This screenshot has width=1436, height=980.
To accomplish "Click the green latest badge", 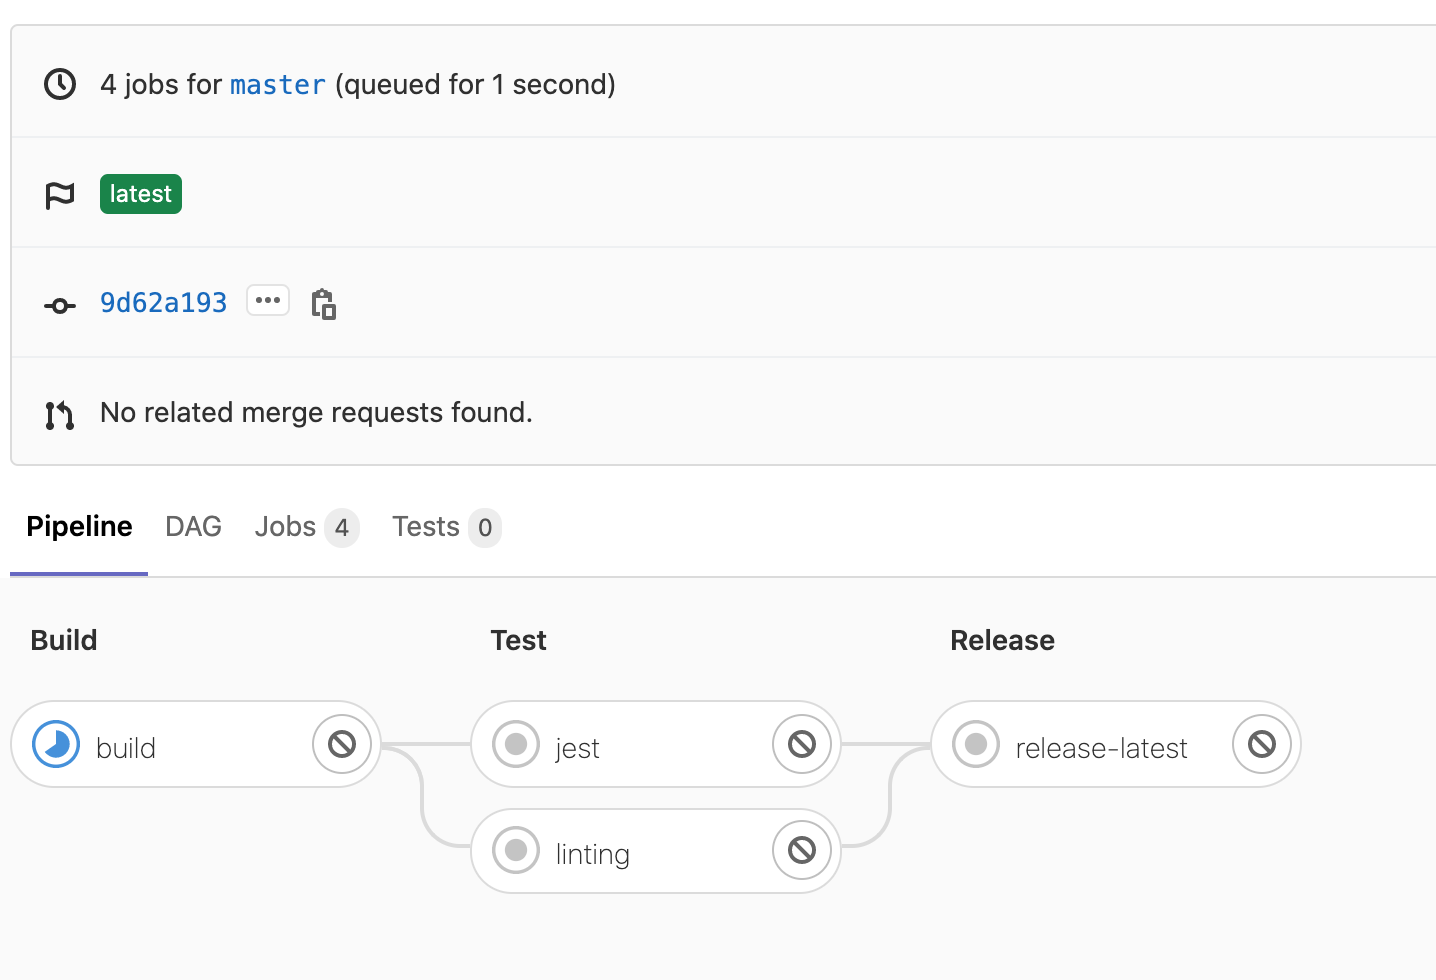I will 141,194.
